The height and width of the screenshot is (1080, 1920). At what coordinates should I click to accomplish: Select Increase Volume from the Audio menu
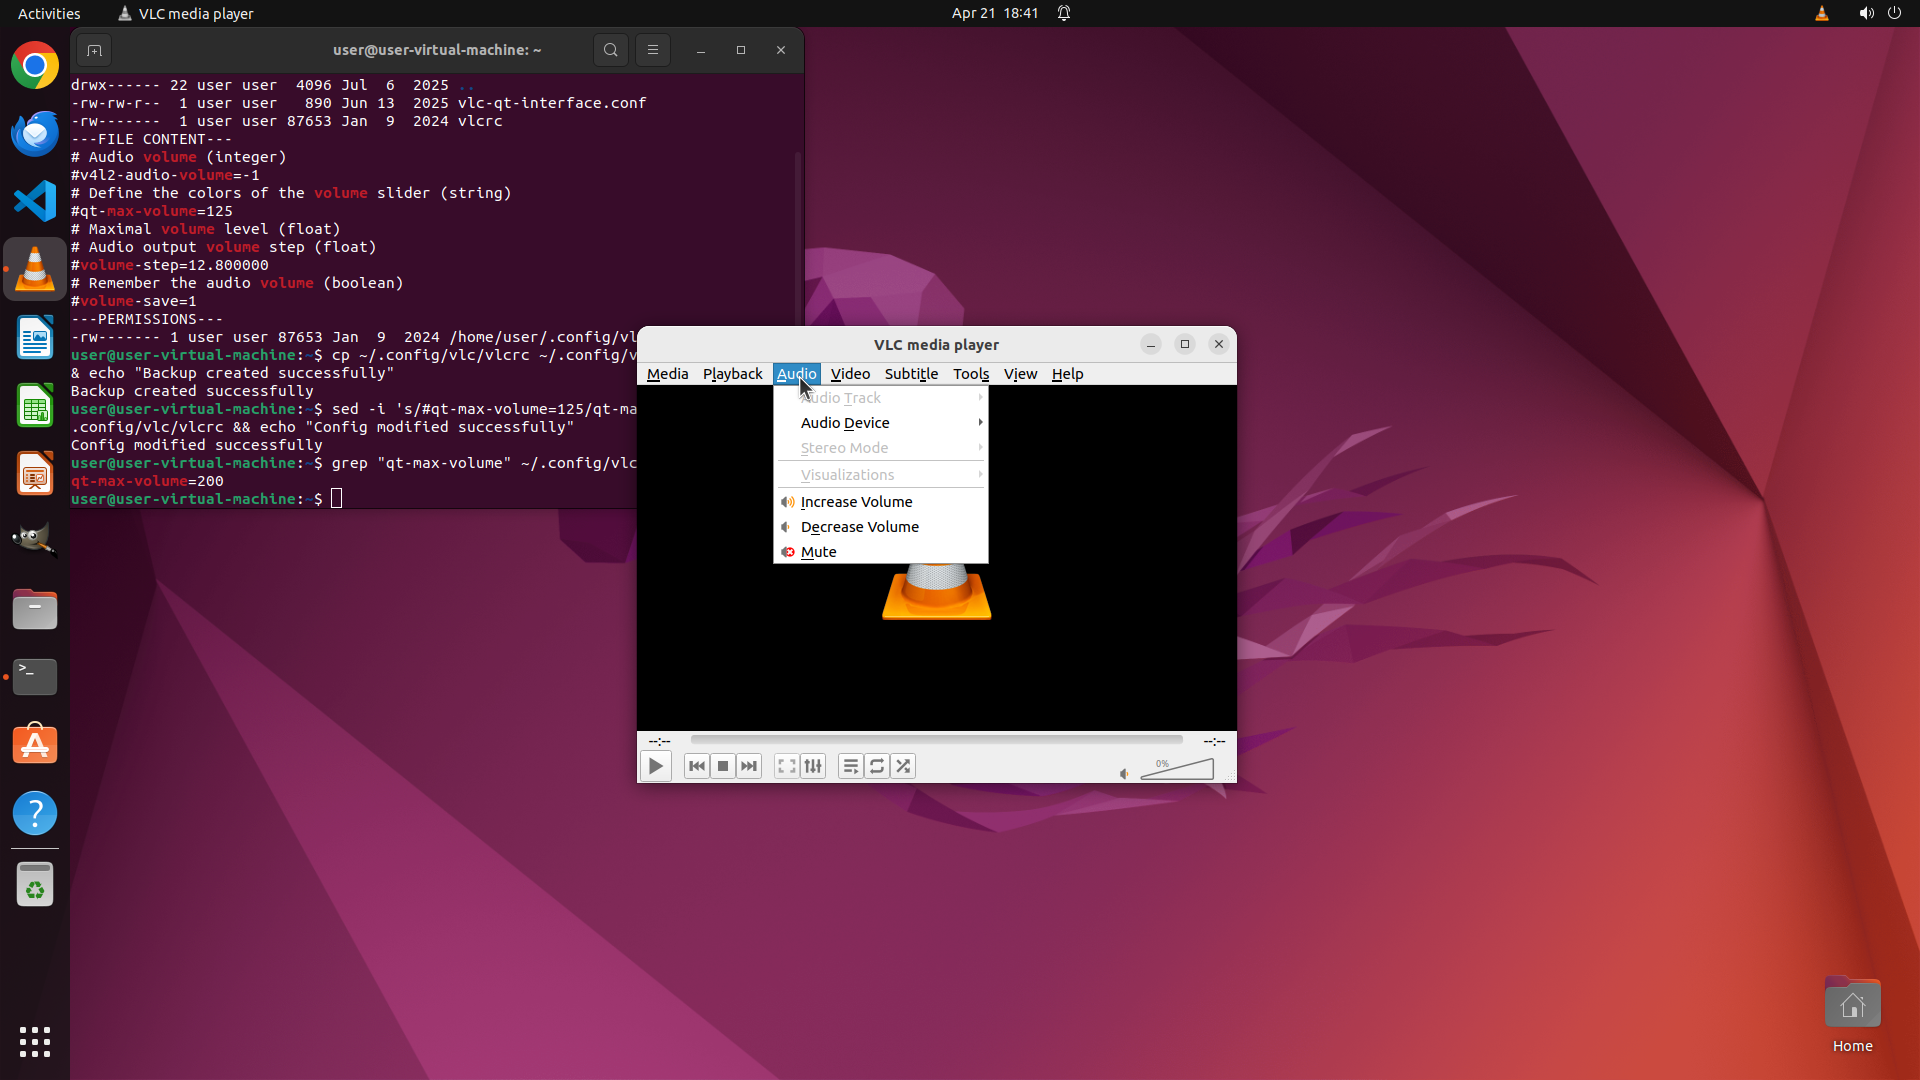pyautogui.click(x=856, y=502)
